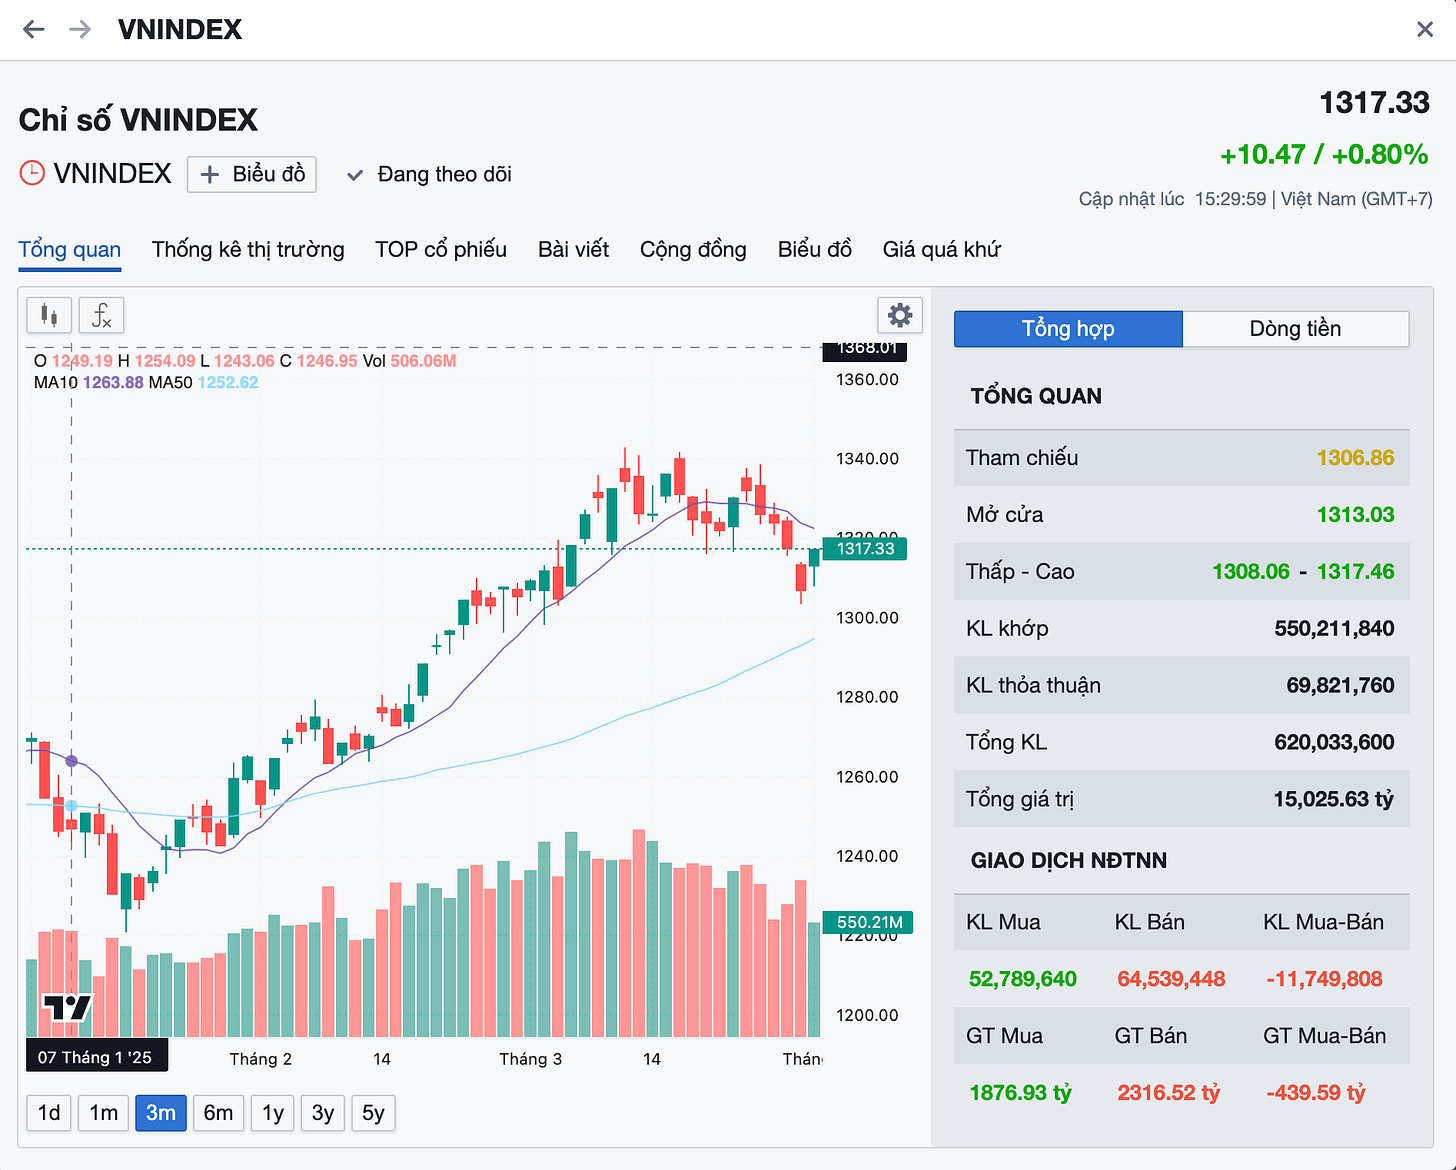
Task: Open TOP cổ phiếu tab
Action: tap(441, 249)
